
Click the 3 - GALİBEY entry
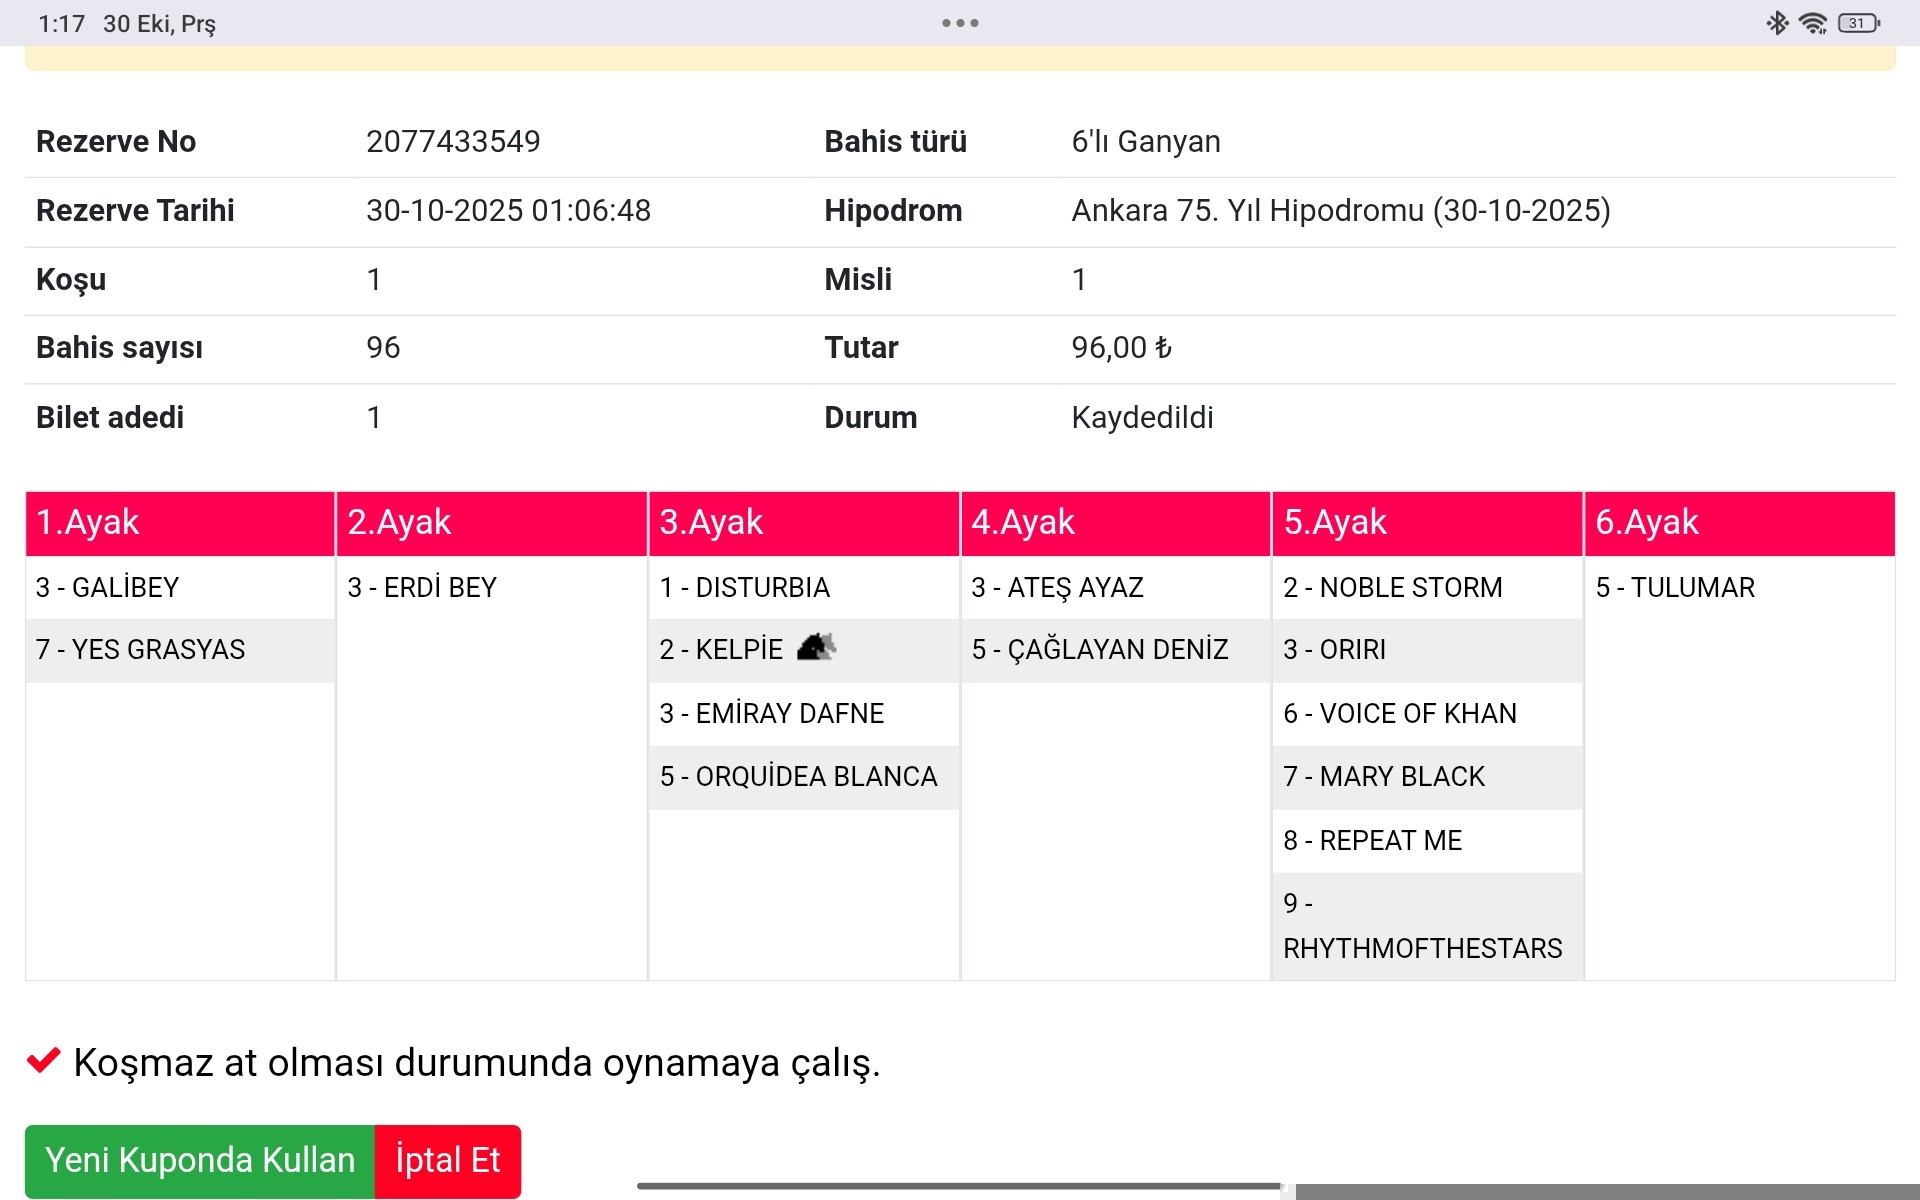pos(108,587)
